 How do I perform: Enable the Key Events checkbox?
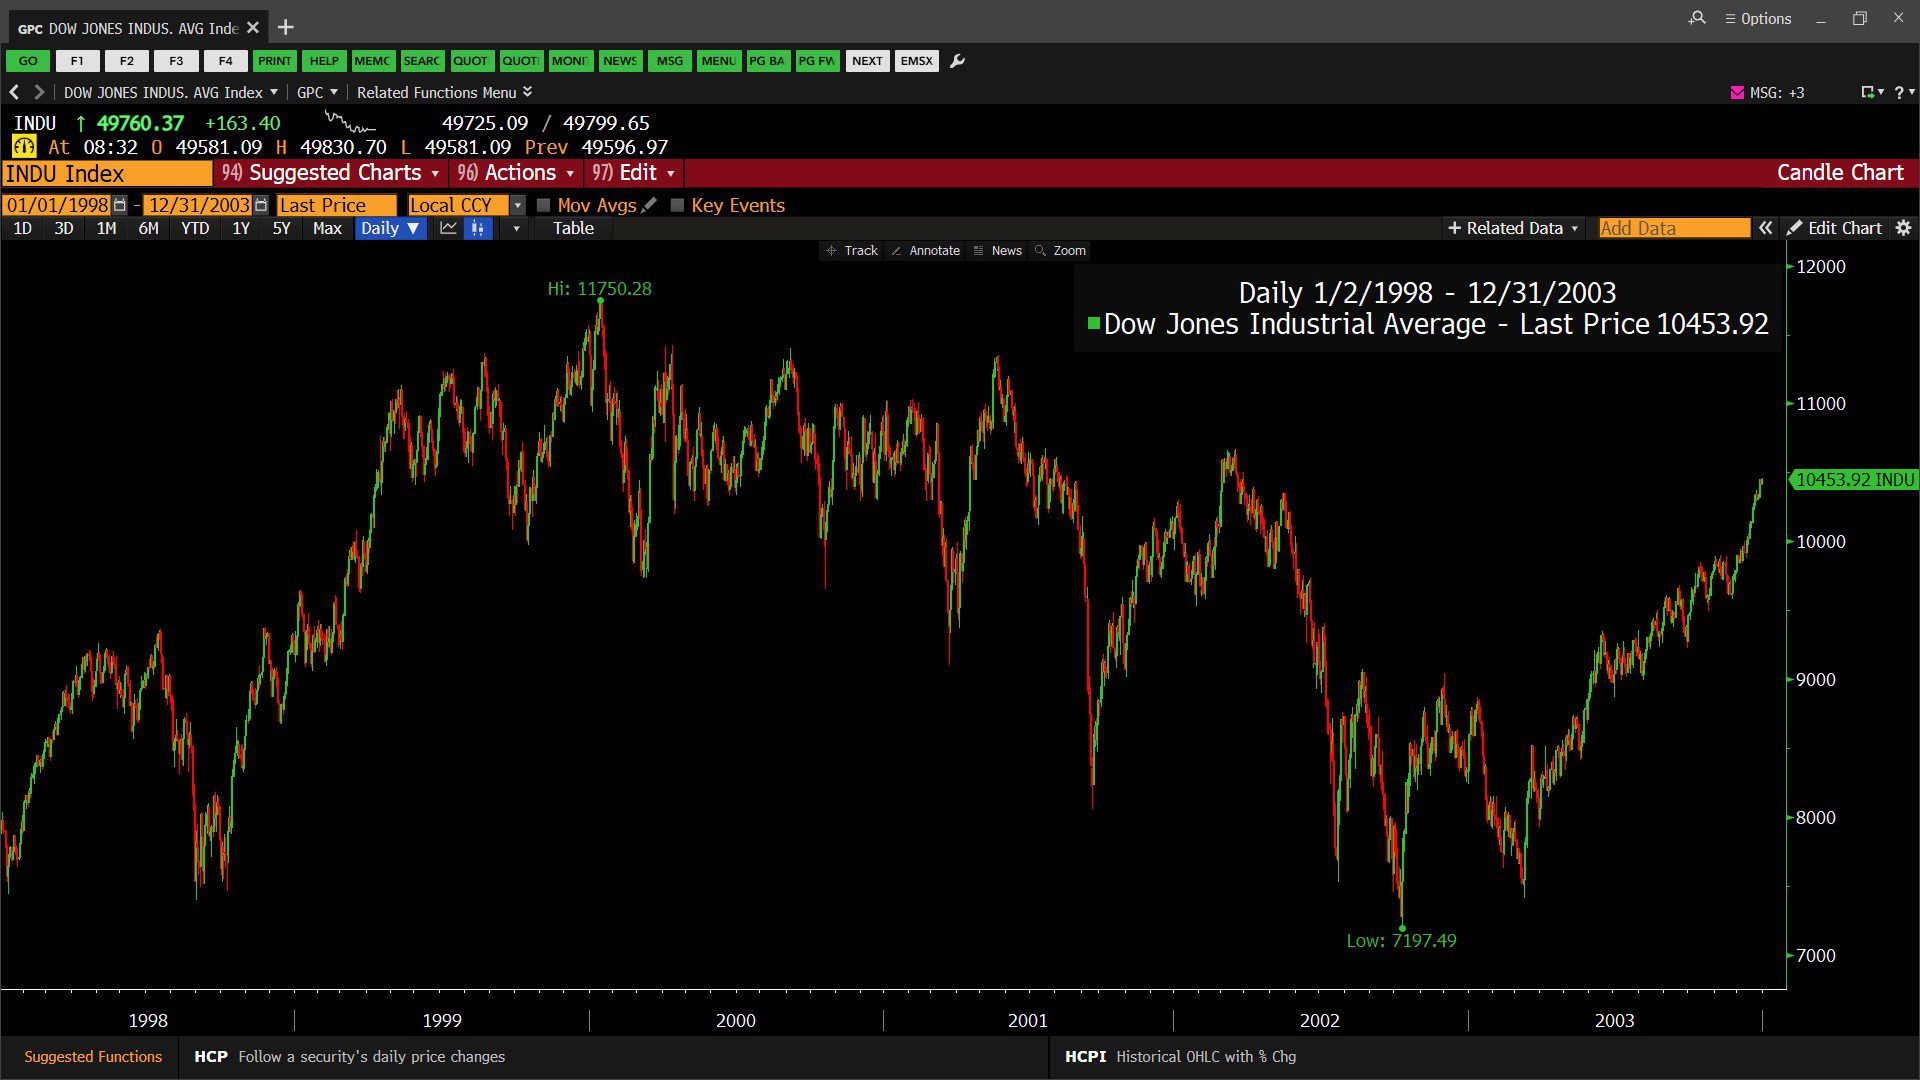click(x=677, y=205)
